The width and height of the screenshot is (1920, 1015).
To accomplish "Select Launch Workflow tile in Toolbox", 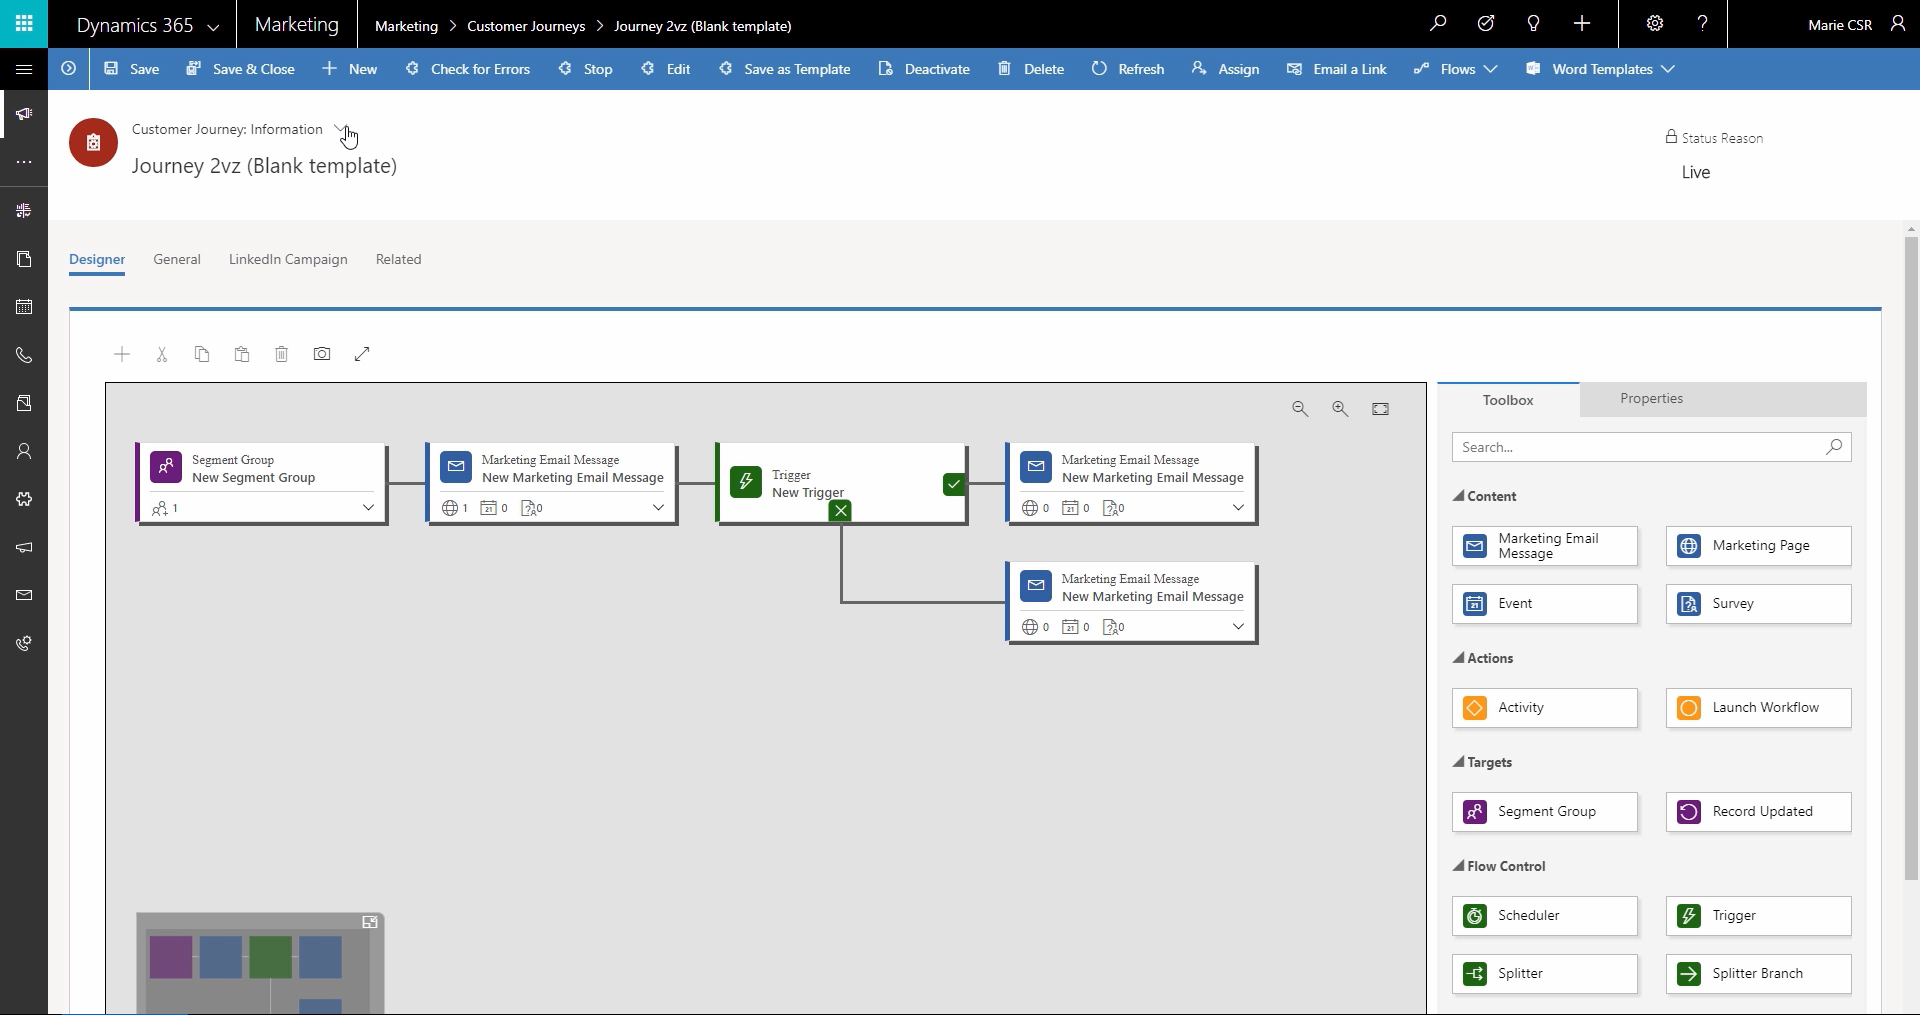I will tap(1758, 708).
